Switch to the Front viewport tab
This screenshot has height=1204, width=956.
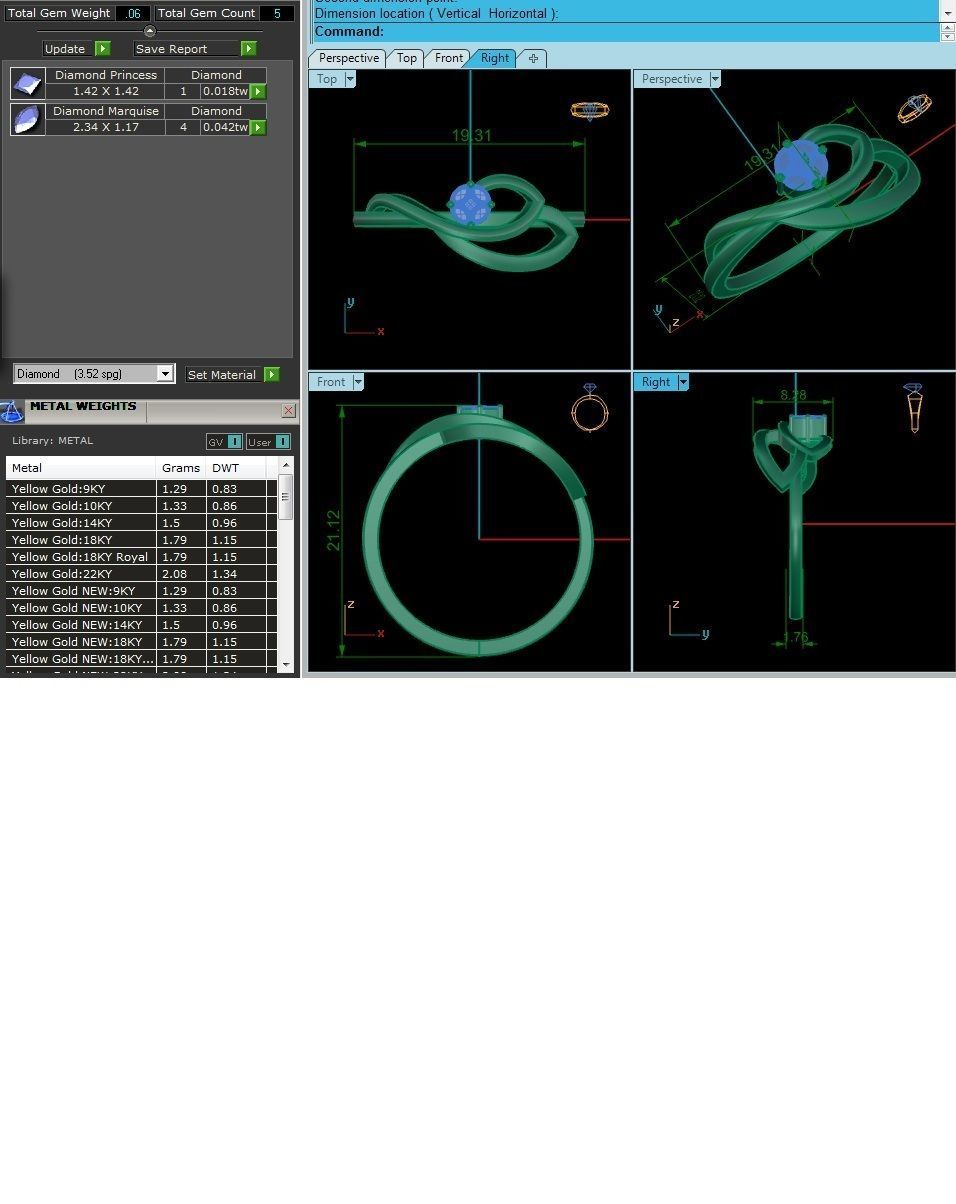click(449, 58)
